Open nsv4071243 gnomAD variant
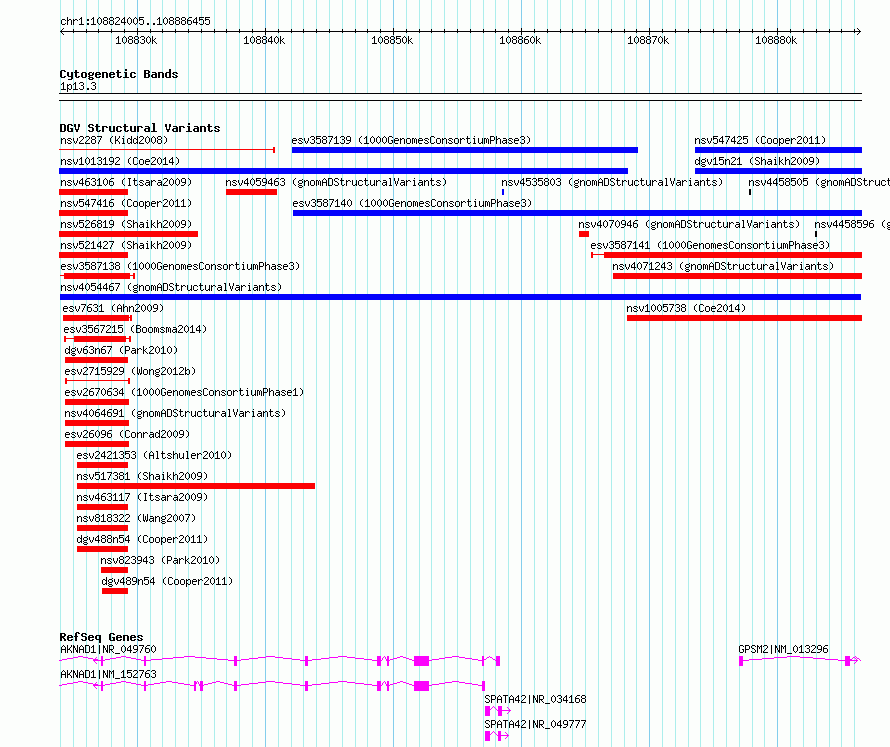890x747 pixels. click(723, 266)
